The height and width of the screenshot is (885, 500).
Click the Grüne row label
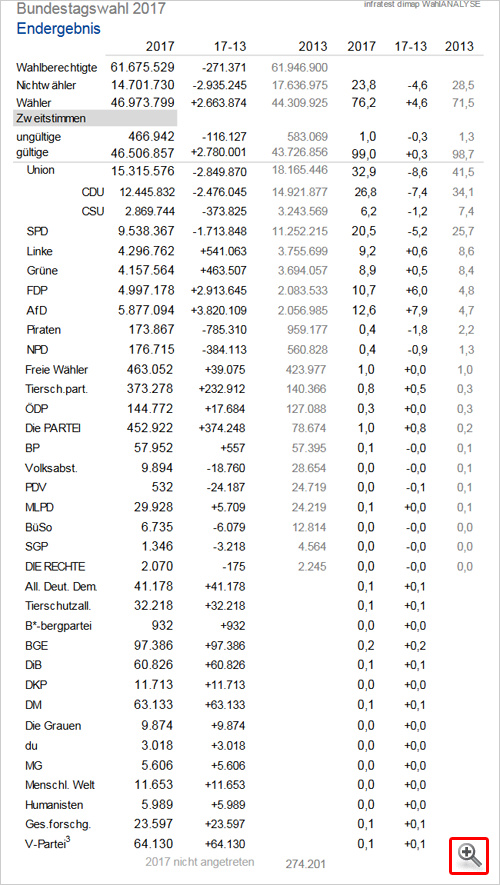(42, 271)
